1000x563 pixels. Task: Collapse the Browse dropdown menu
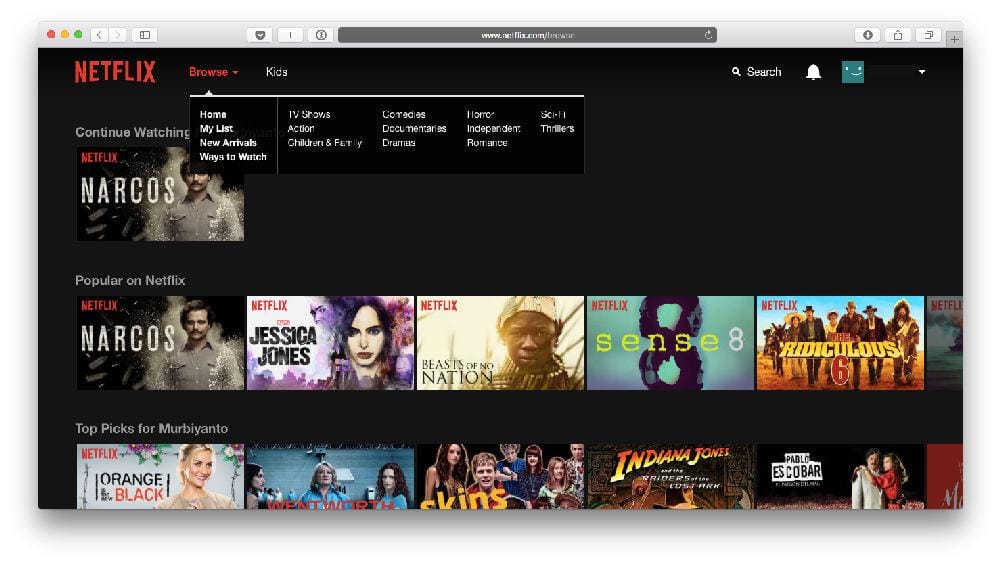[x=213, y=72]
